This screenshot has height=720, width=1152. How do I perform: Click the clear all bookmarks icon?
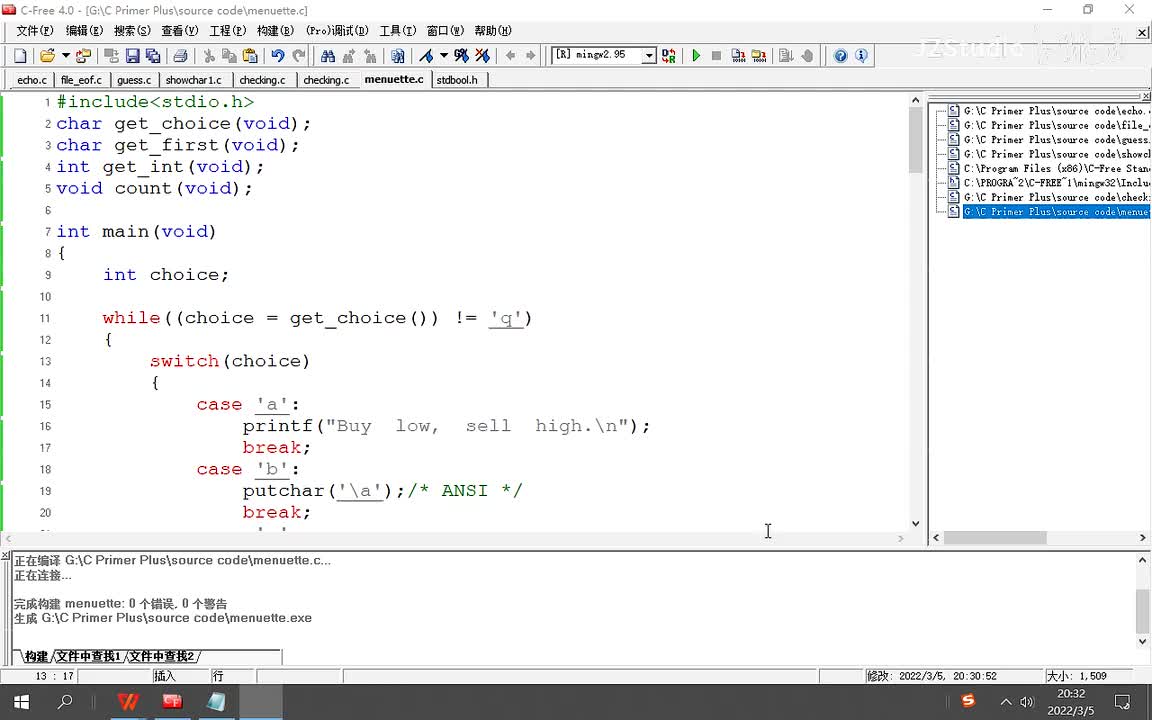coord(482,56)
